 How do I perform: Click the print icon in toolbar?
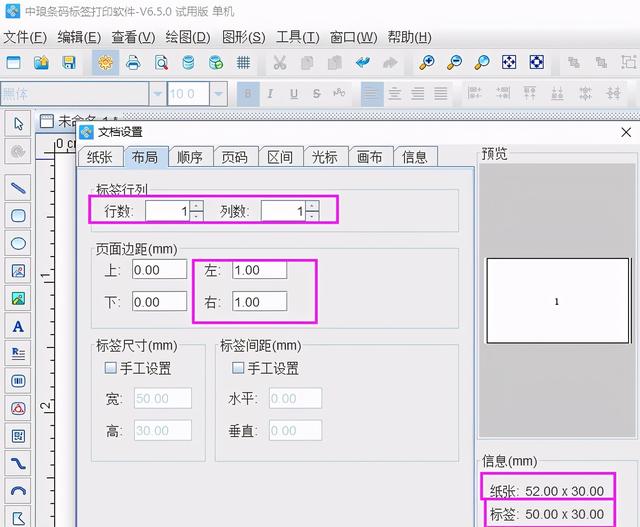click(x=133, y=62)
